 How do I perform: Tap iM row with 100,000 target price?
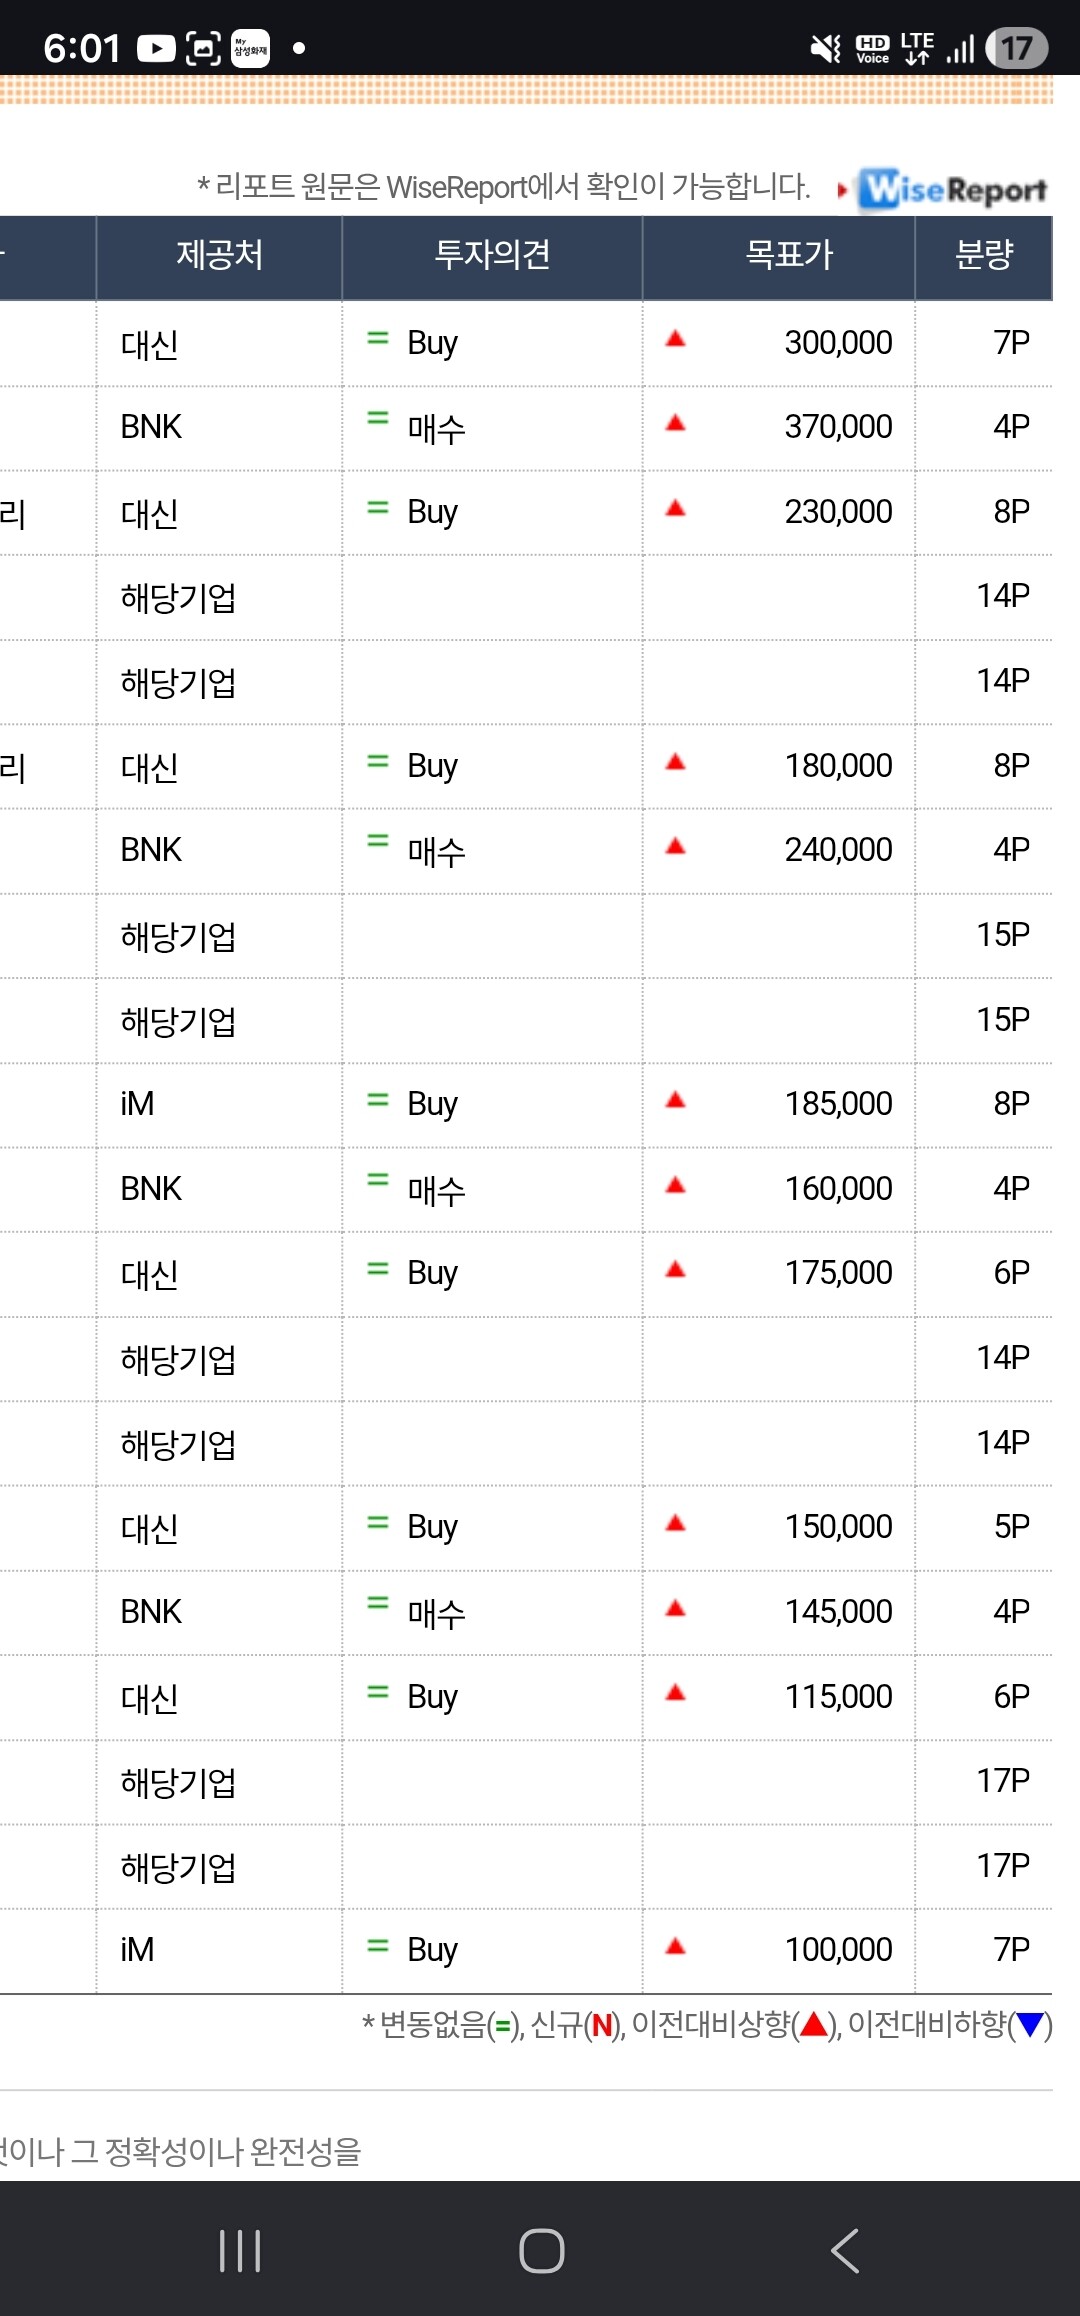pos(526,1951)
